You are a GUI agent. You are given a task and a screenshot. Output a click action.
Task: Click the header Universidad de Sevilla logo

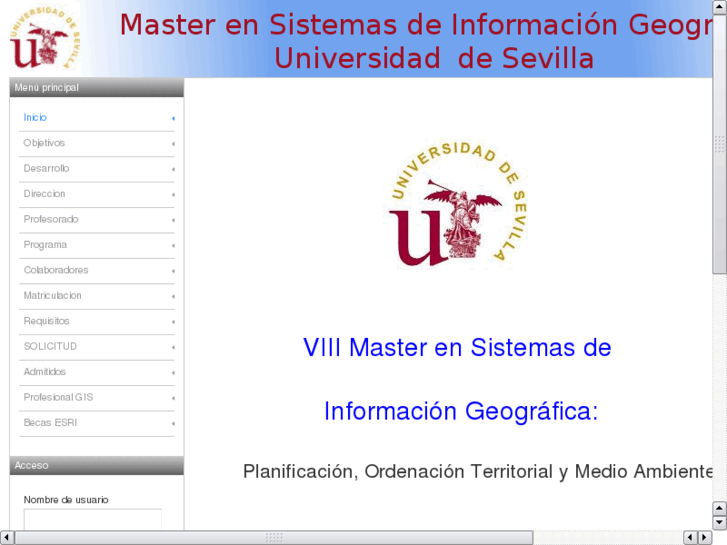coord(45,38)
